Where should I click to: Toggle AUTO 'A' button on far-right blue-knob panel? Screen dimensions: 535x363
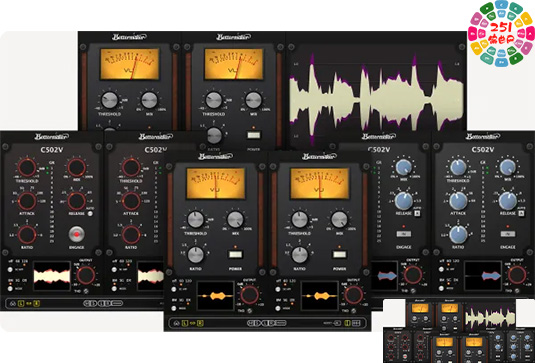point(521,214)
